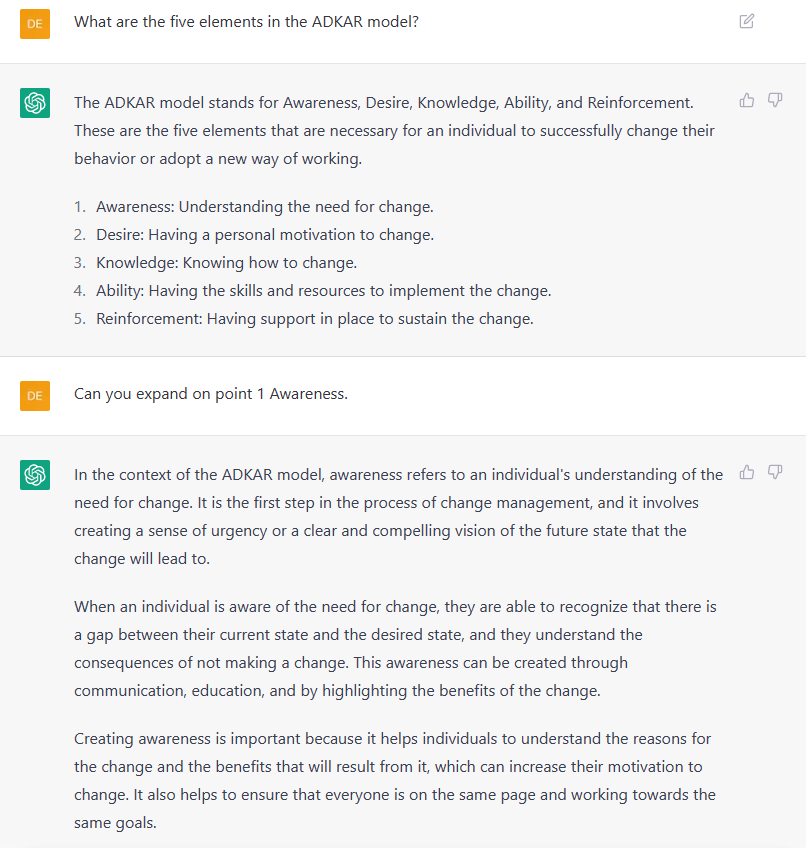Thumbs down the first ADKAR response
806x848 pixels.
(775, 100)
